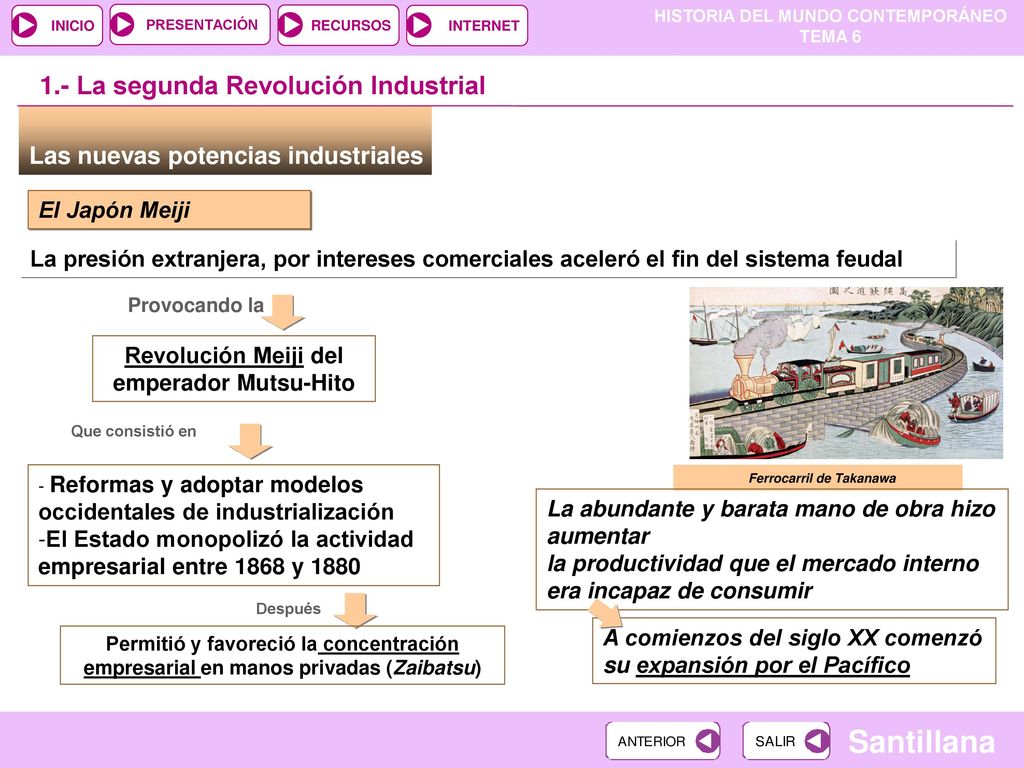
Task: Click the play icon beside PRESENTACIÓN
Action: coord(122,24)
